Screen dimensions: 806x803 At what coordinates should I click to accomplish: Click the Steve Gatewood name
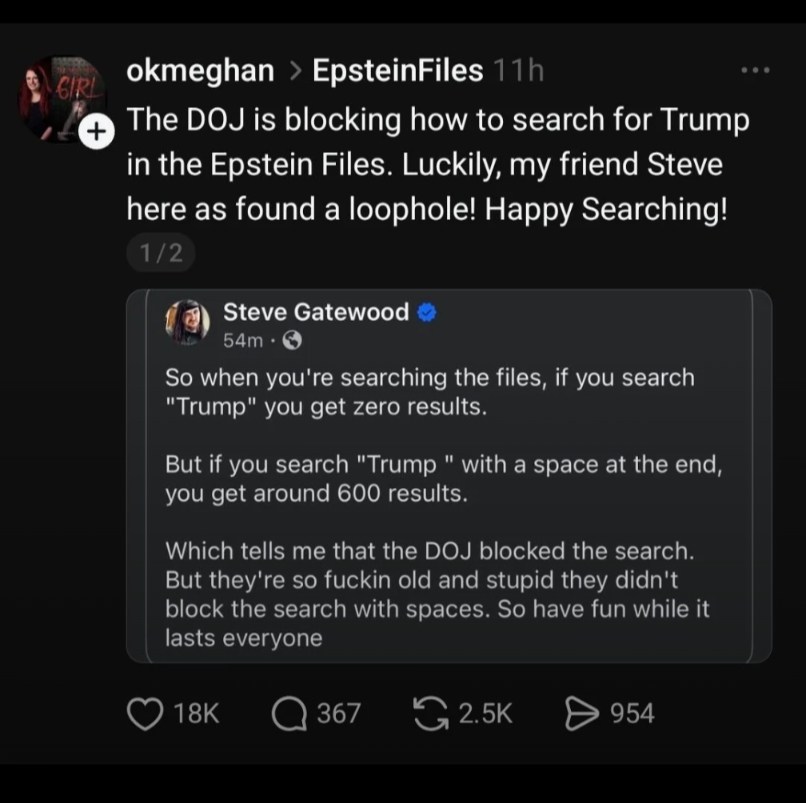coord(316,313)
